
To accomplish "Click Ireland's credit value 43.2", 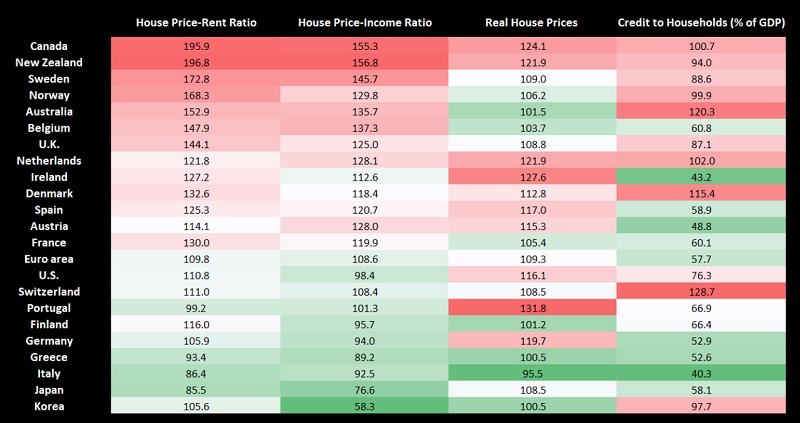I will pyautogui.click(x=702, y=177).
